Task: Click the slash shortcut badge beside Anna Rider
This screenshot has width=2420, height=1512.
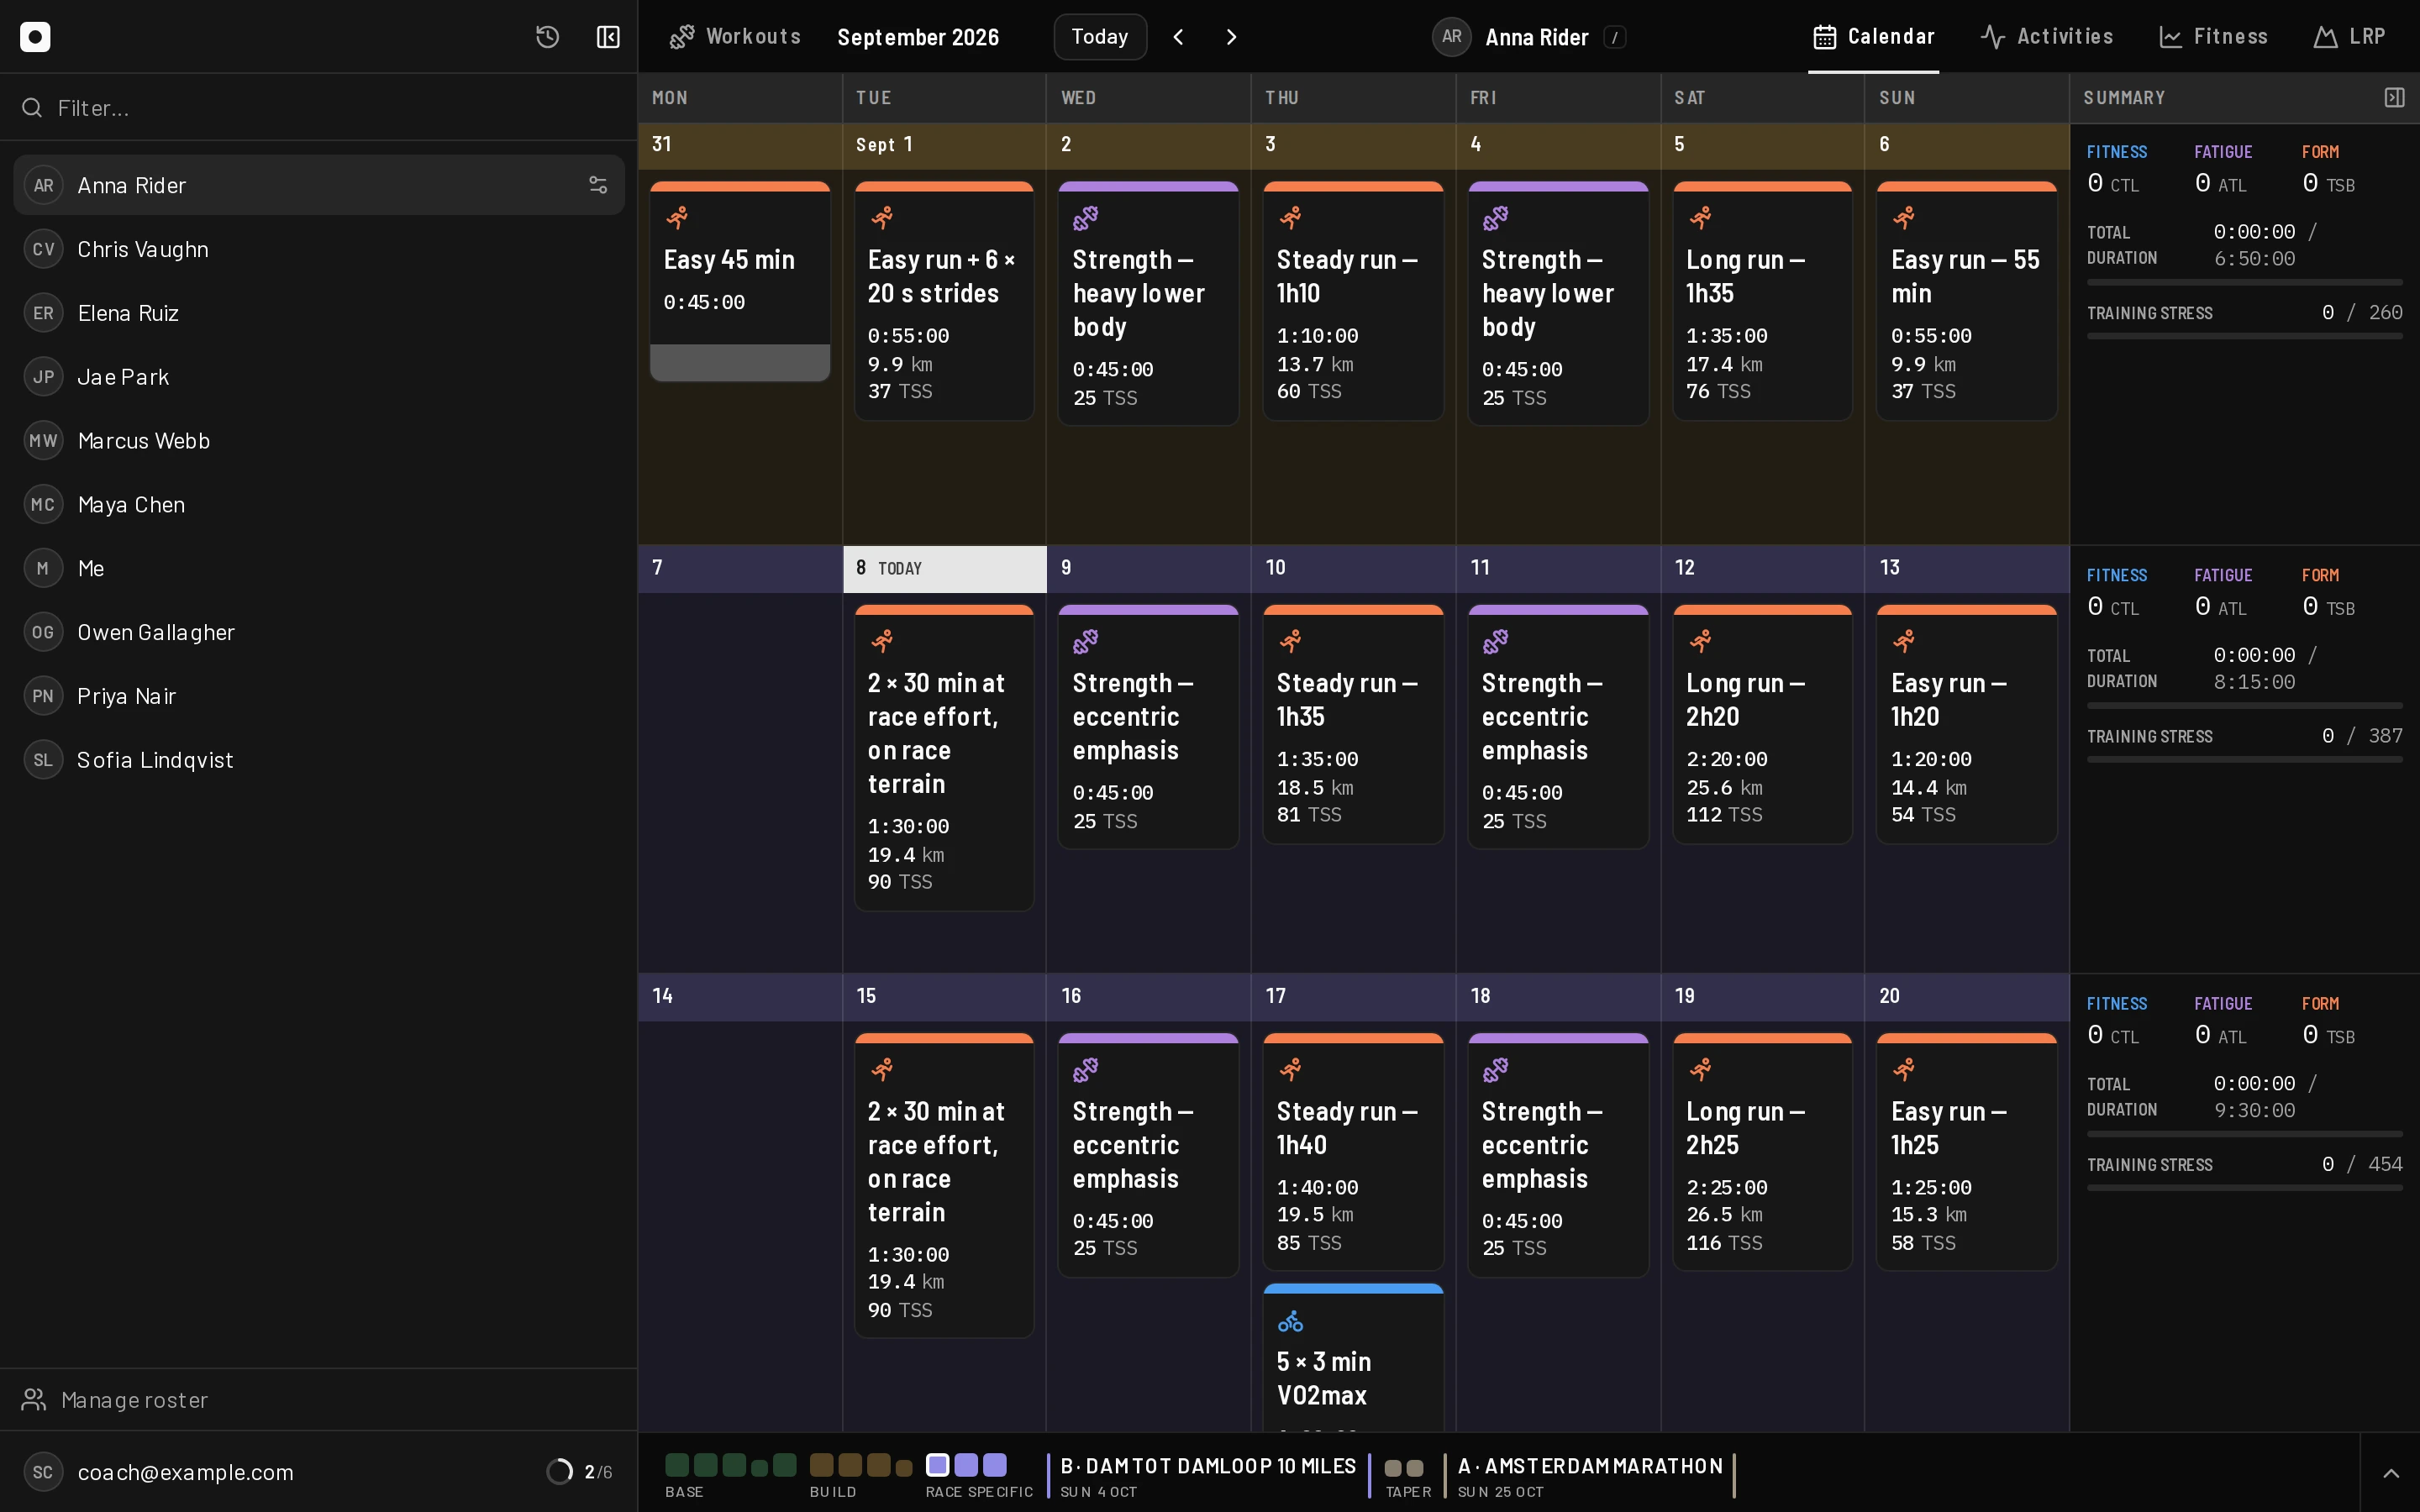Action: [1614, 37]
